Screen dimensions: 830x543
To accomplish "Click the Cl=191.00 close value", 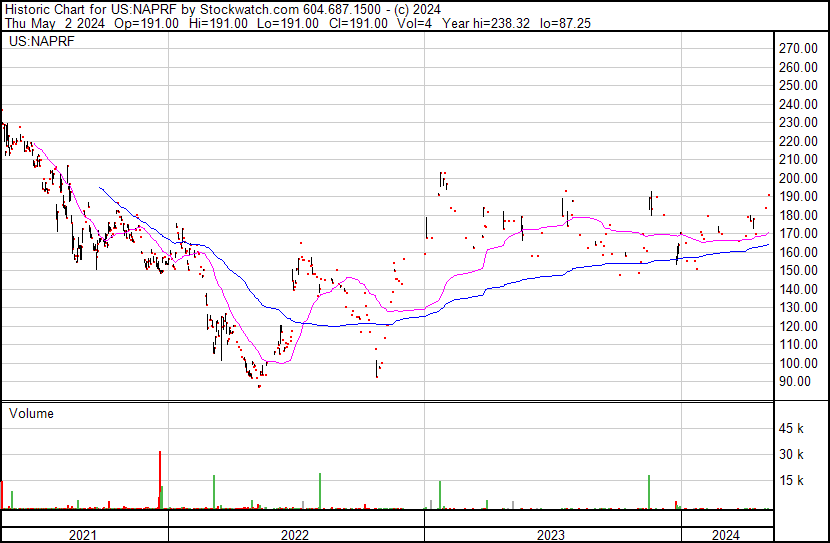I will 358,23.
